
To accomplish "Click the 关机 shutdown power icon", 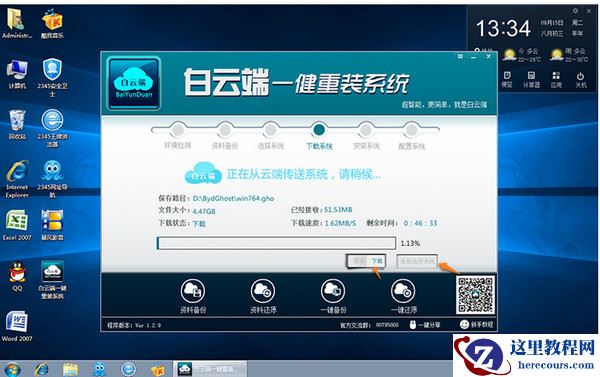I will [x=580, y=79].
